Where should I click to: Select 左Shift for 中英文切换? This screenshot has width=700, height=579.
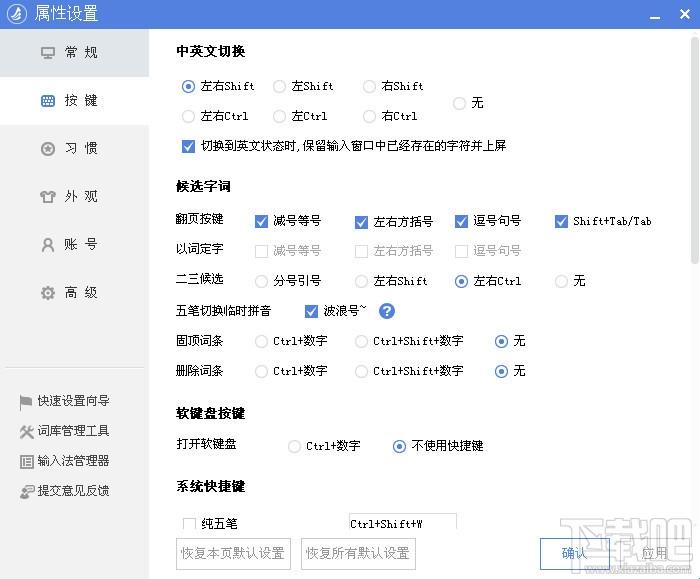tap(279, 86)
